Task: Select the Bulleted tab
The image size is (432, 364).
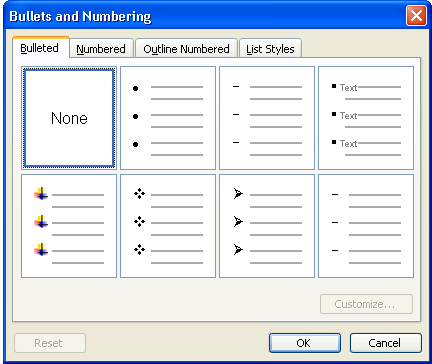Action: coord(40,48)
